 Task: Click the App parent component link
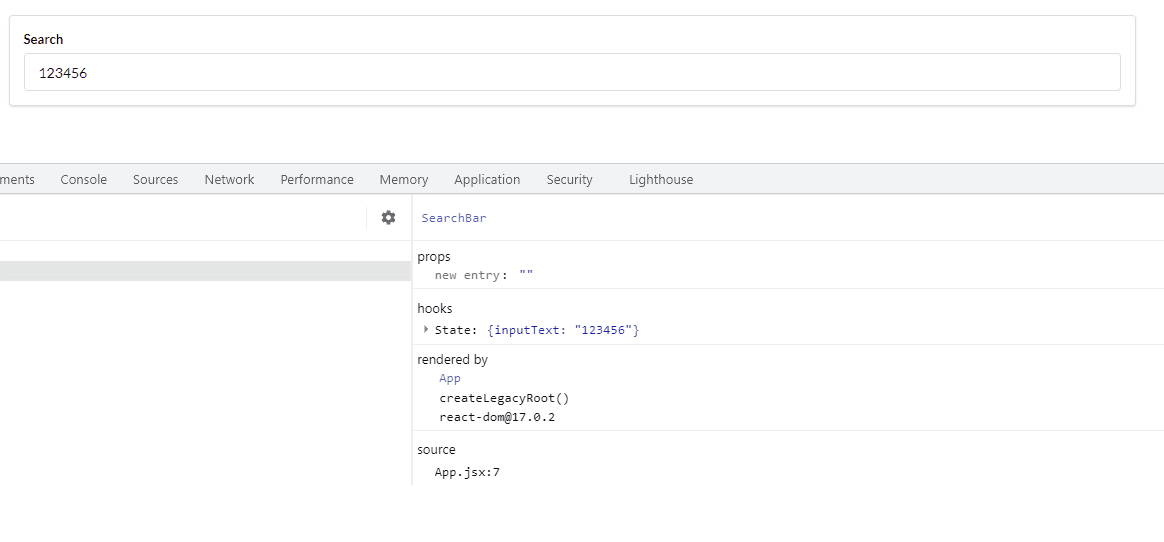[450, 378]
